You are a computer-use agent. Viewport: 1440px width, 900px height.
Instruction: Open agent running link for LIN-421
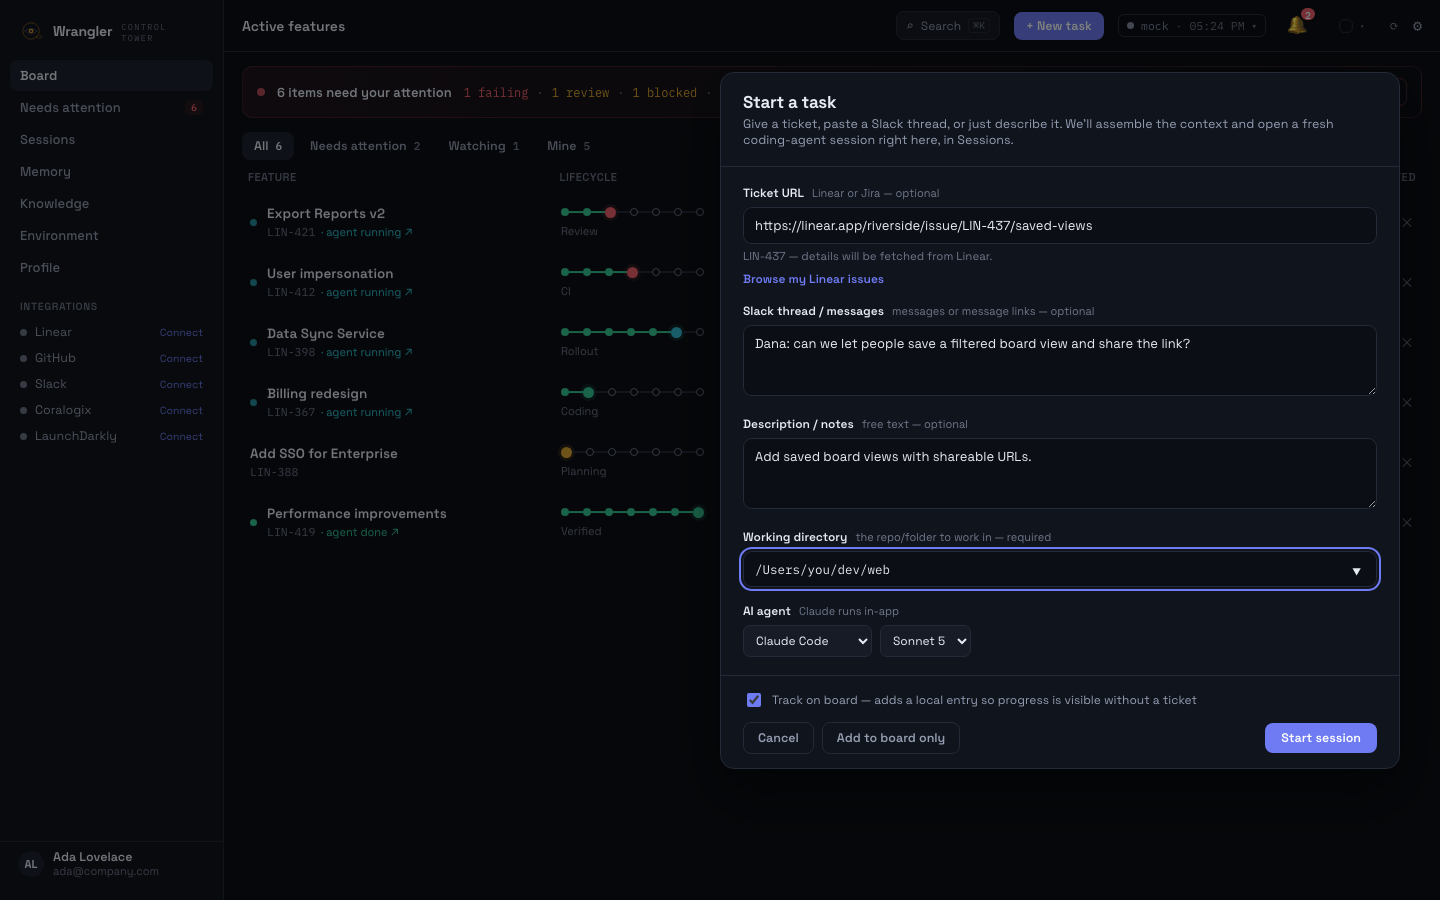coord(369,232)
